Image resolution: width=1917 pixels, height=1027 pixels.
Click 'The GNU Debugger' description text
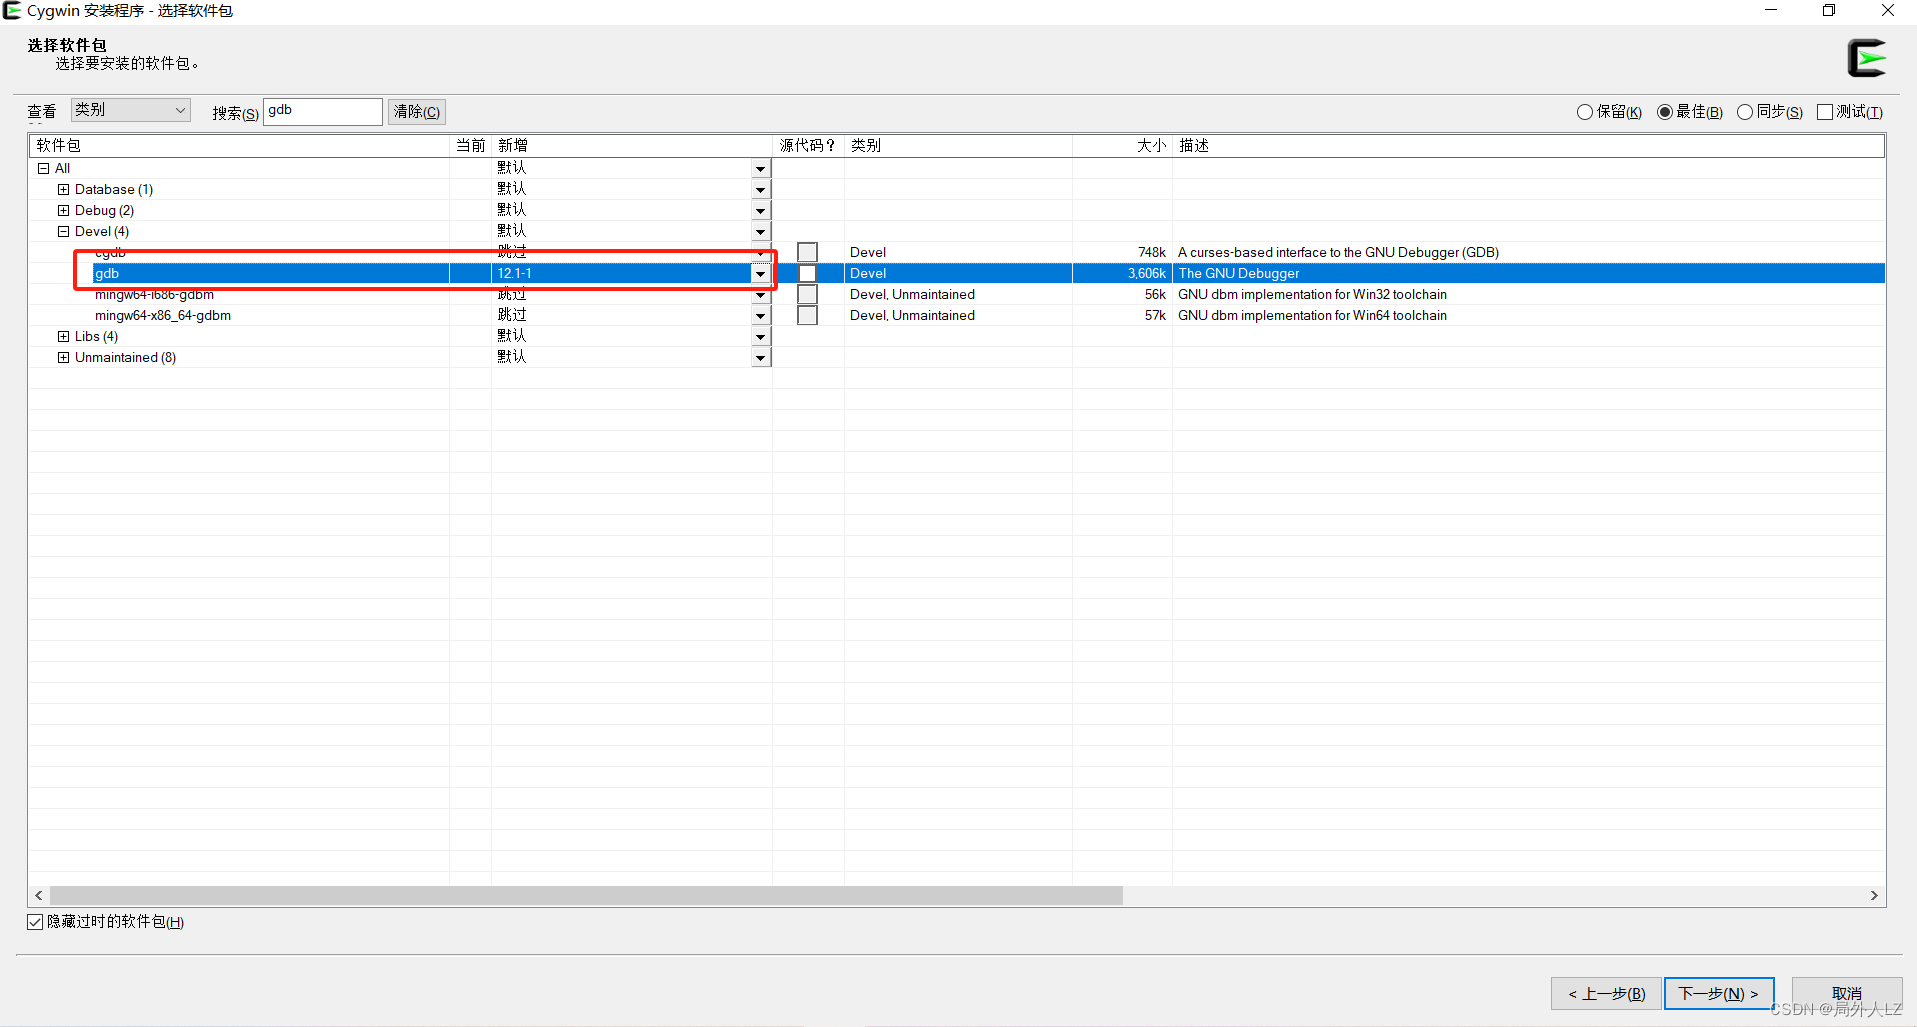click(x=1239, y=273)
